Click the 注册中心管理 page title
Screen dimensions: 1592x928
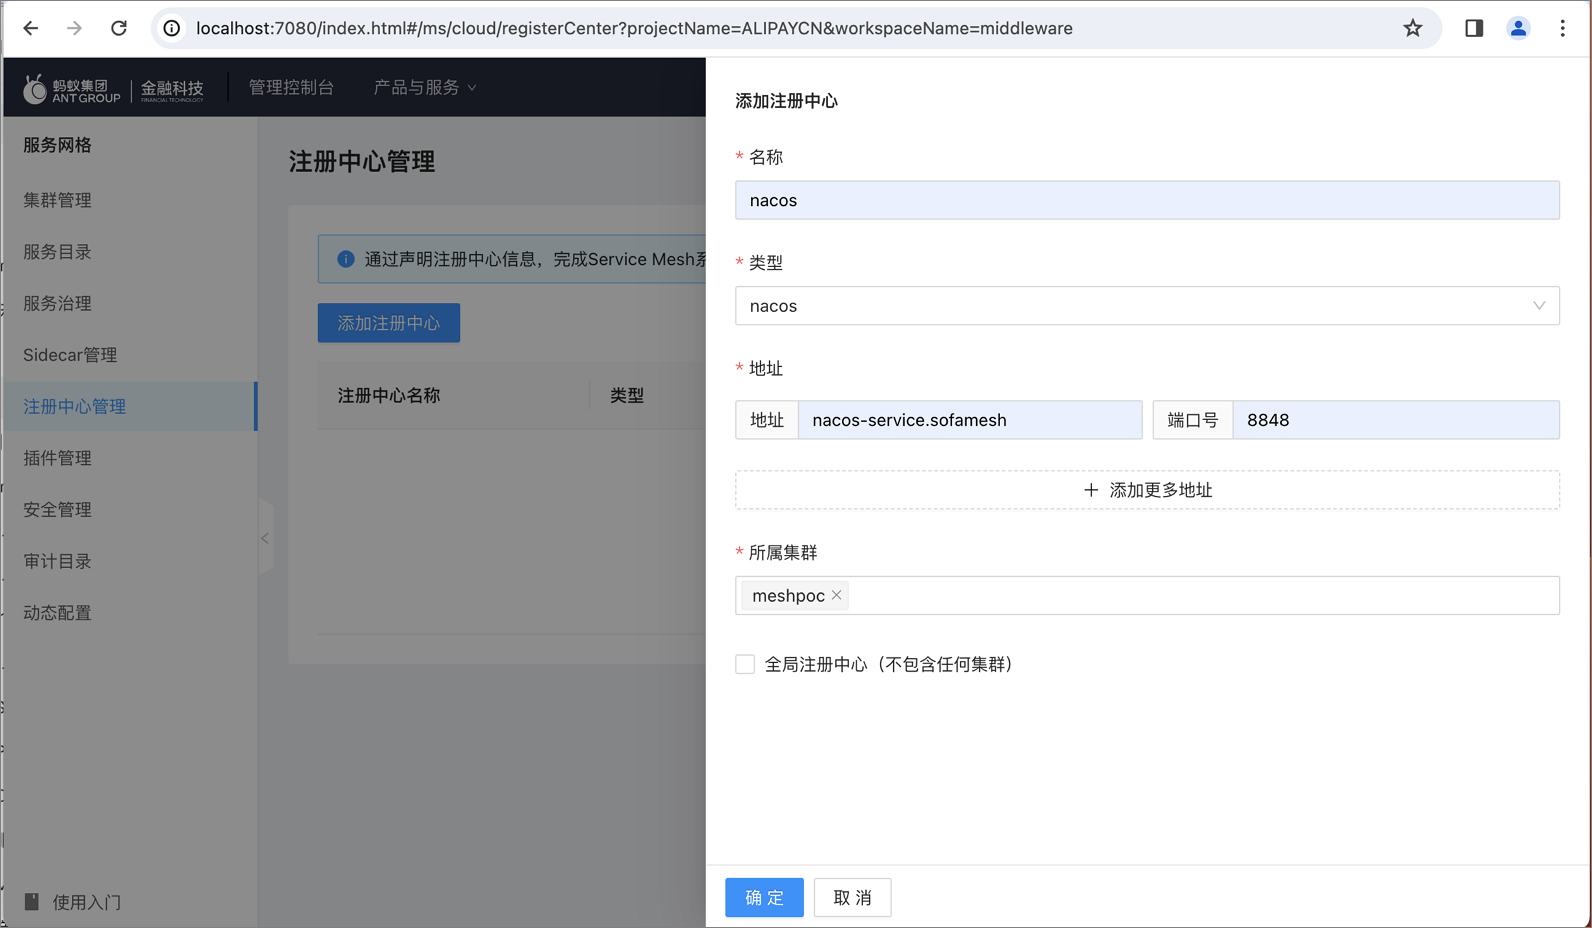click(x=362, y=162)
